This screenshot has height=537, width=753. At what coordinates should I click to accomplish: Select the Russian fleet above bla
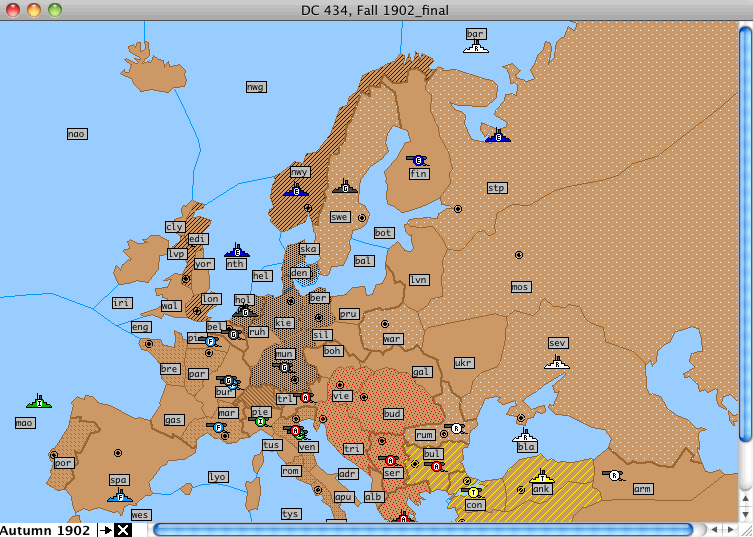525,436
